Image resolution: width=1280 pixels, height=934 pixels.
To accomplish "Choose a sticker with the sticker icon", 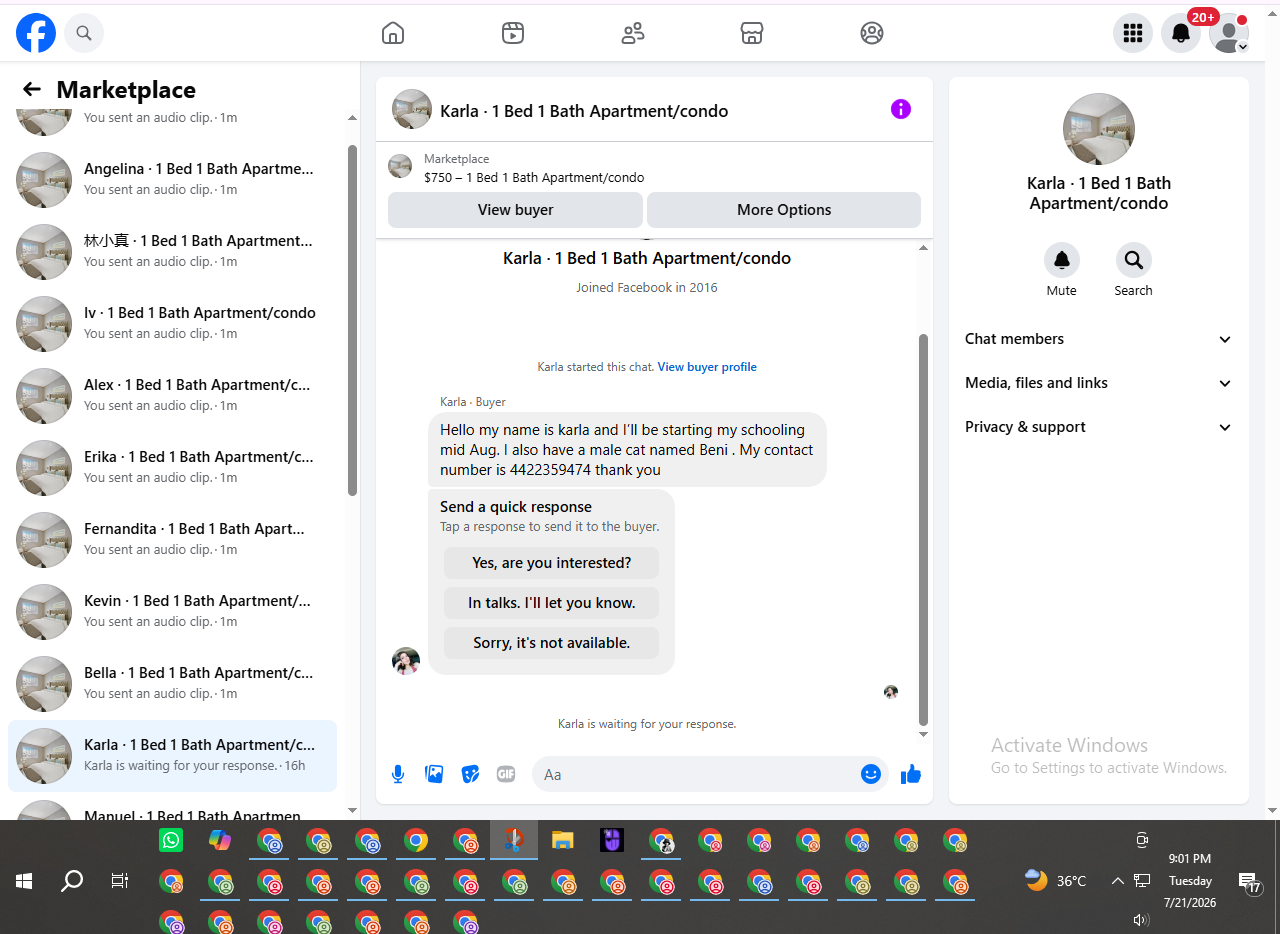I will coord(470,774).
